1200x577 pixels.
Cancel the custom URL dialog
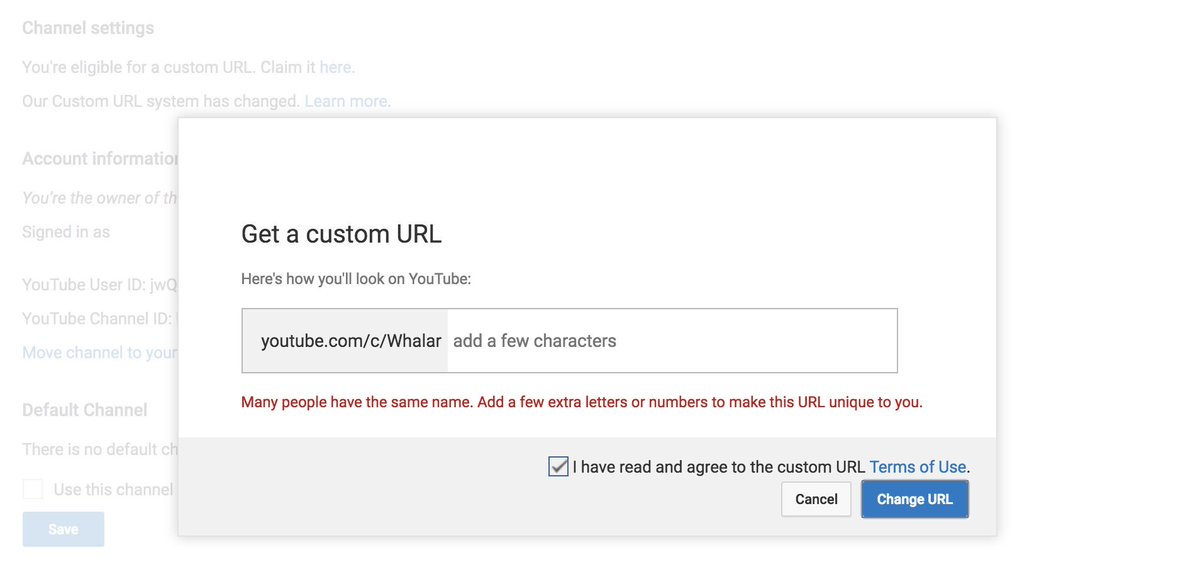click(816, 499)
